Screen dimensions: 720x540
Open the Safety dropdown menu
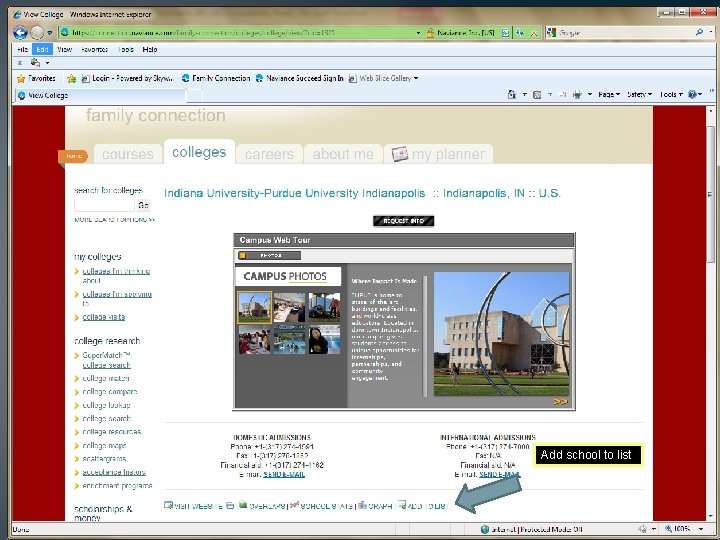click(639, 94)
